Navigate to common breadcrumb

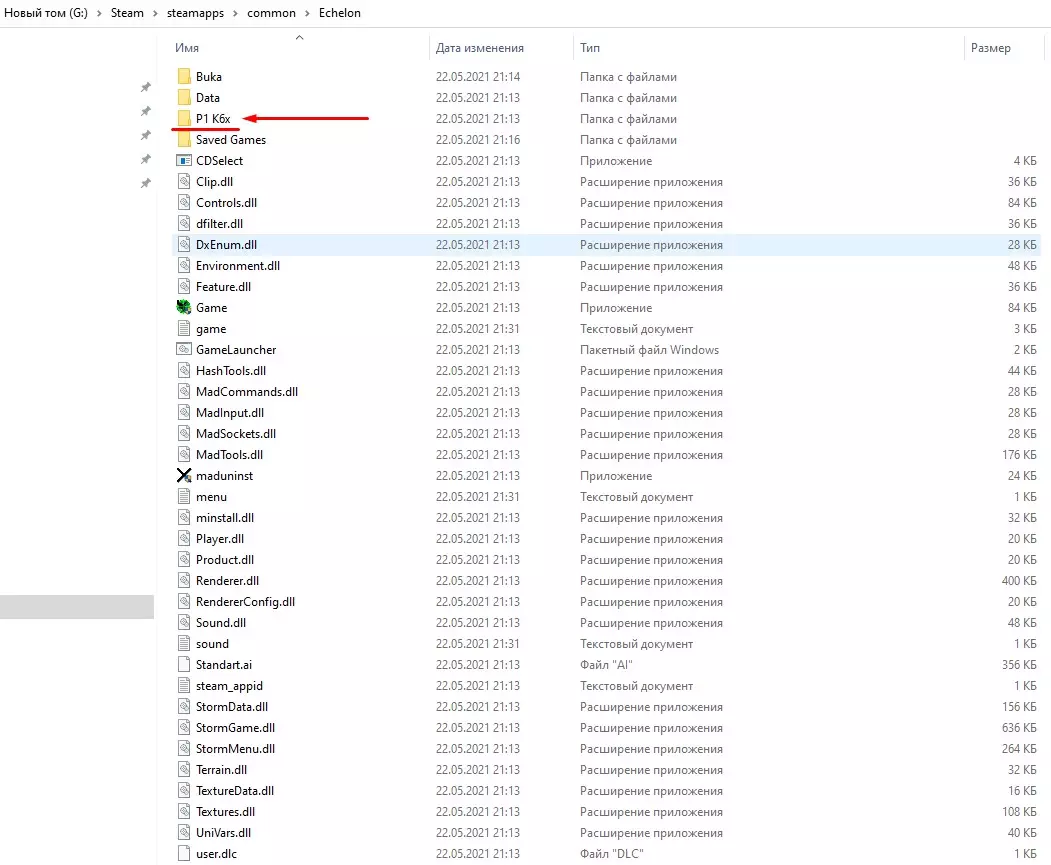[x=271, y=13]
